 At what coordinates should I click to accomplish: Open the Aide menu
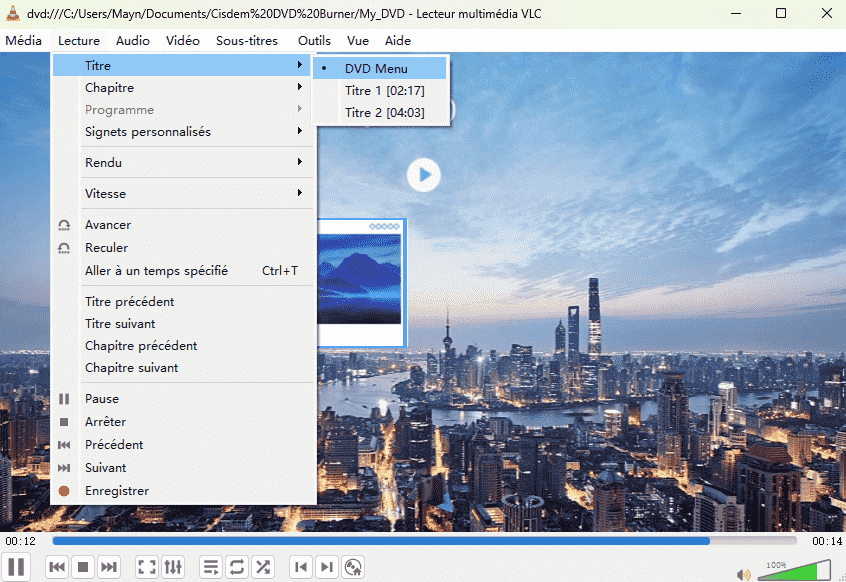click(398, 40)
